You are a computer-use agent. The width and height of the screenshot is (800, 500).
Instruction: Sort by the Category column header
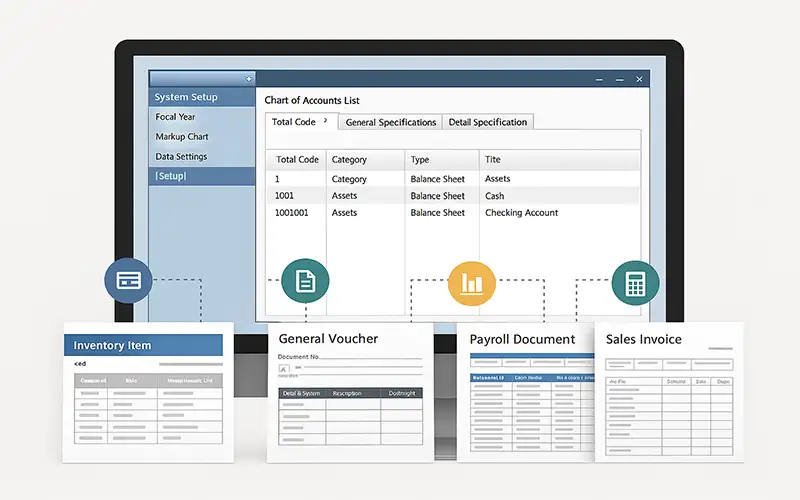tap(349, 160)
